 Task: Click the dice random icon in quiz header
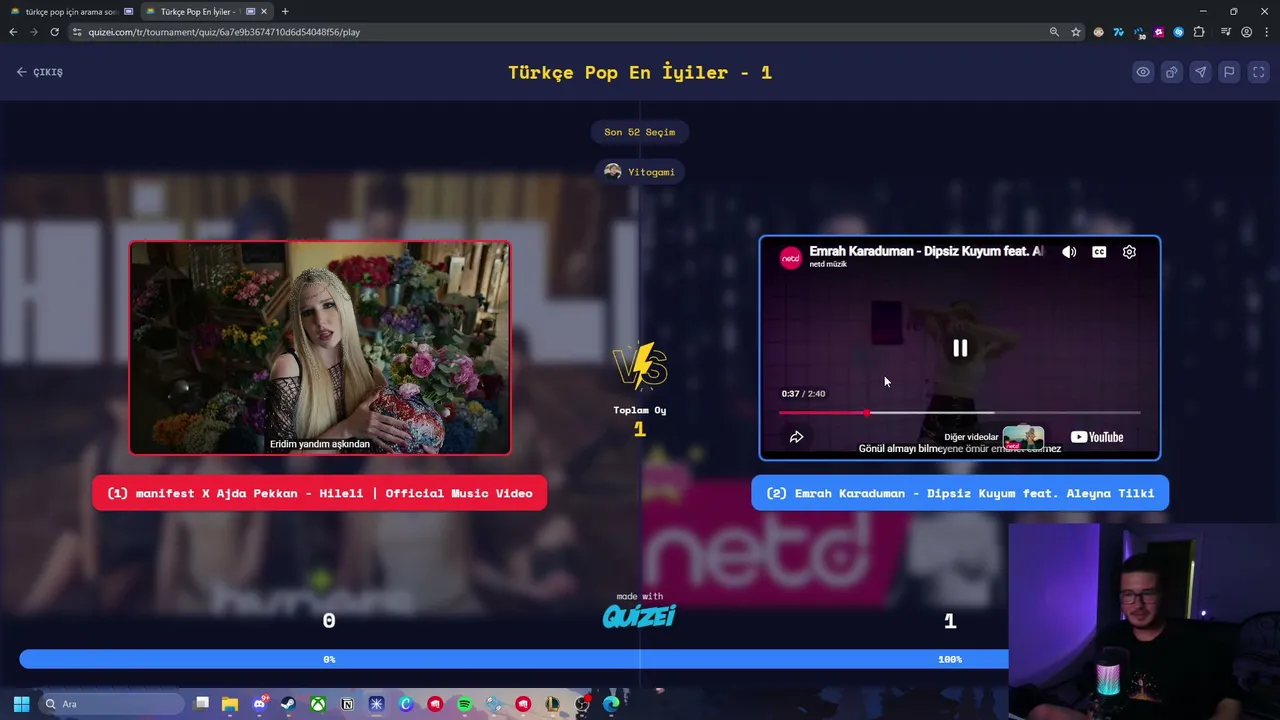pos(1172,72)
